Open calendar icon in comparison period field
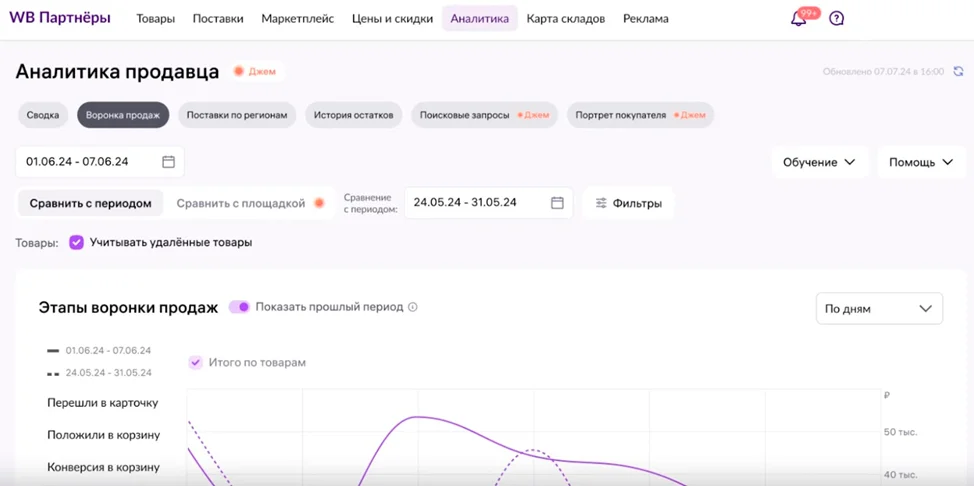The width and height of the screenshot is (974, 486). tap(557, 203)
